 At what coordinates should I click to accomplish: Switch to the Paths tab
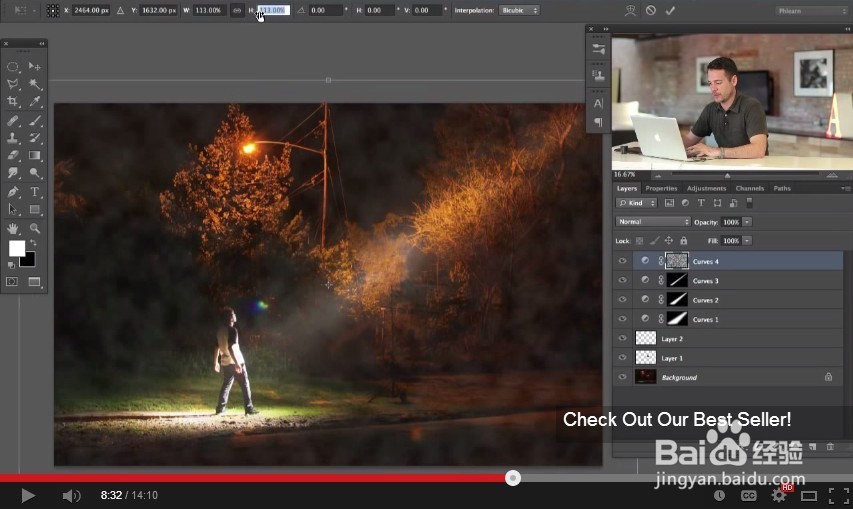[x=782, y=188]
